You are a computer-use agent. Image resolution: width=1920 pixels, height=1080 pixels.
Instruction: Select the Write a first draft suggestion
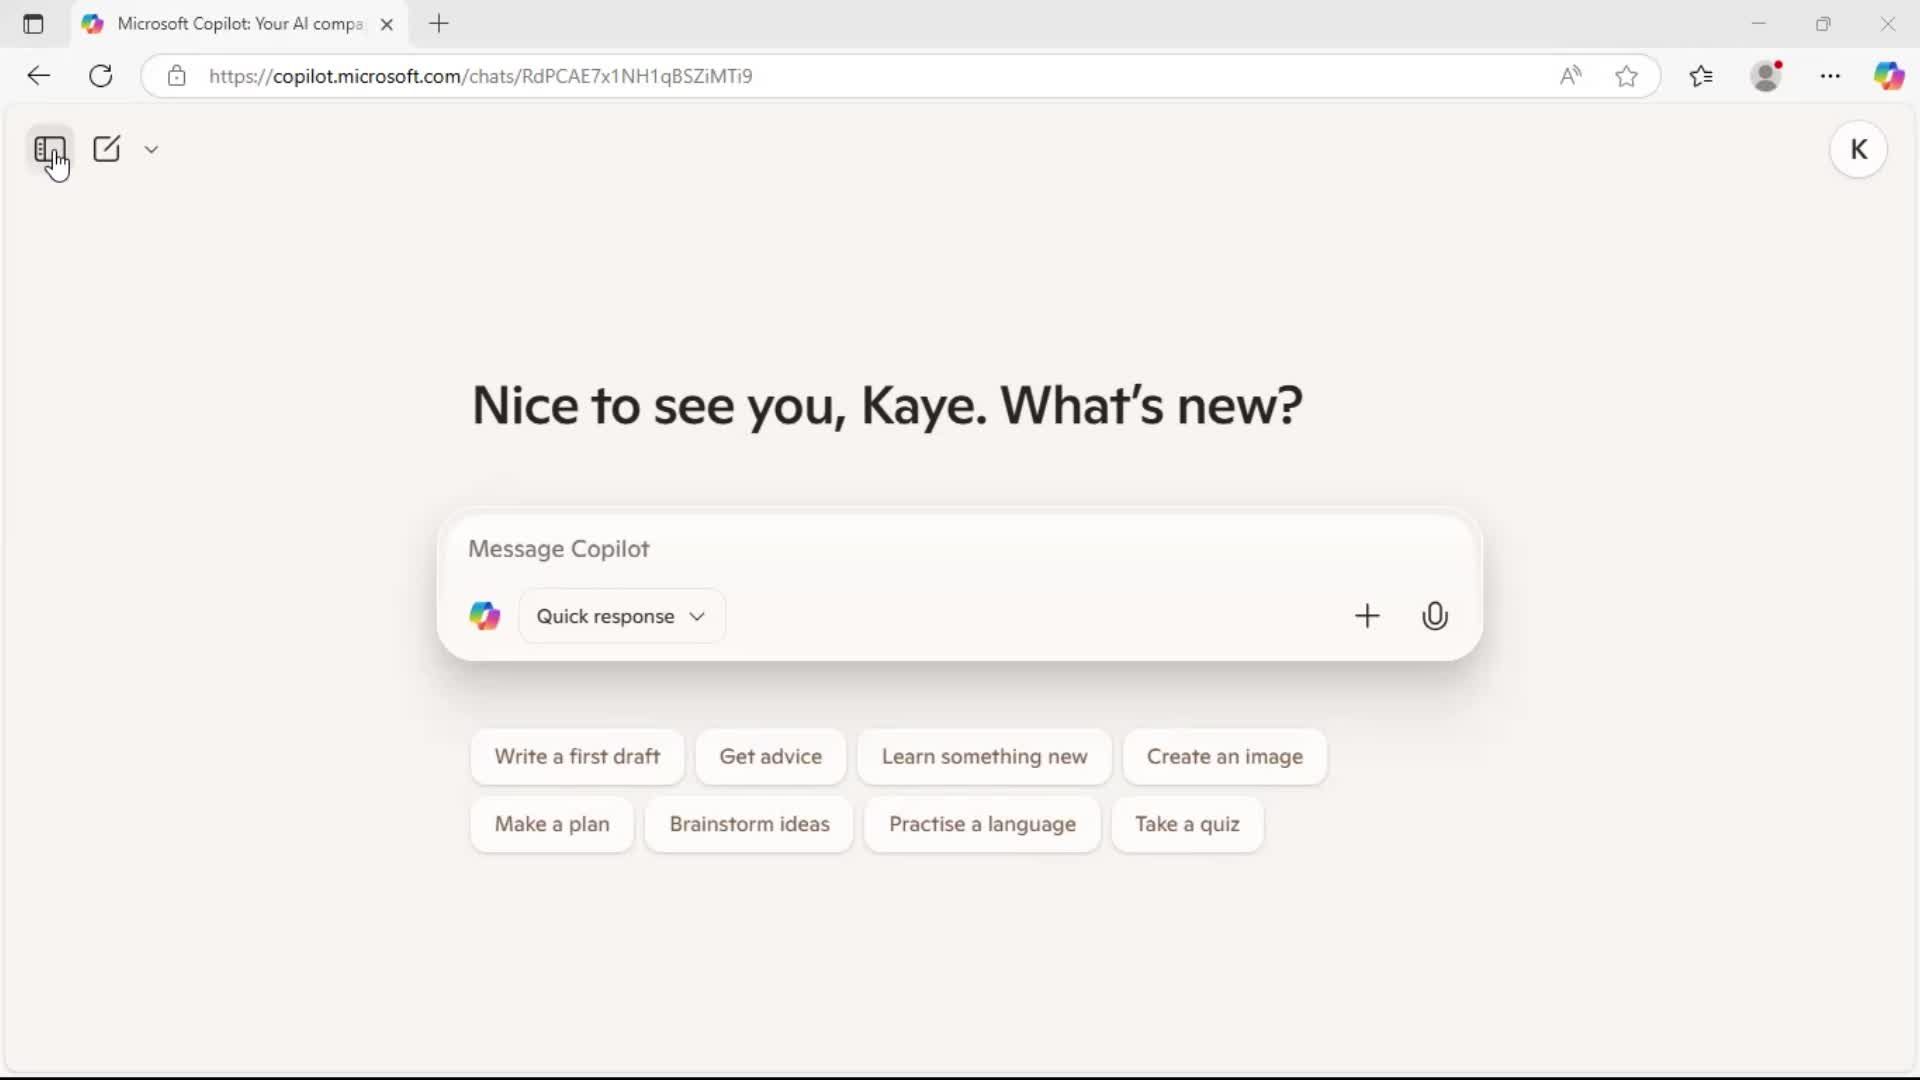tap(577, 757)
